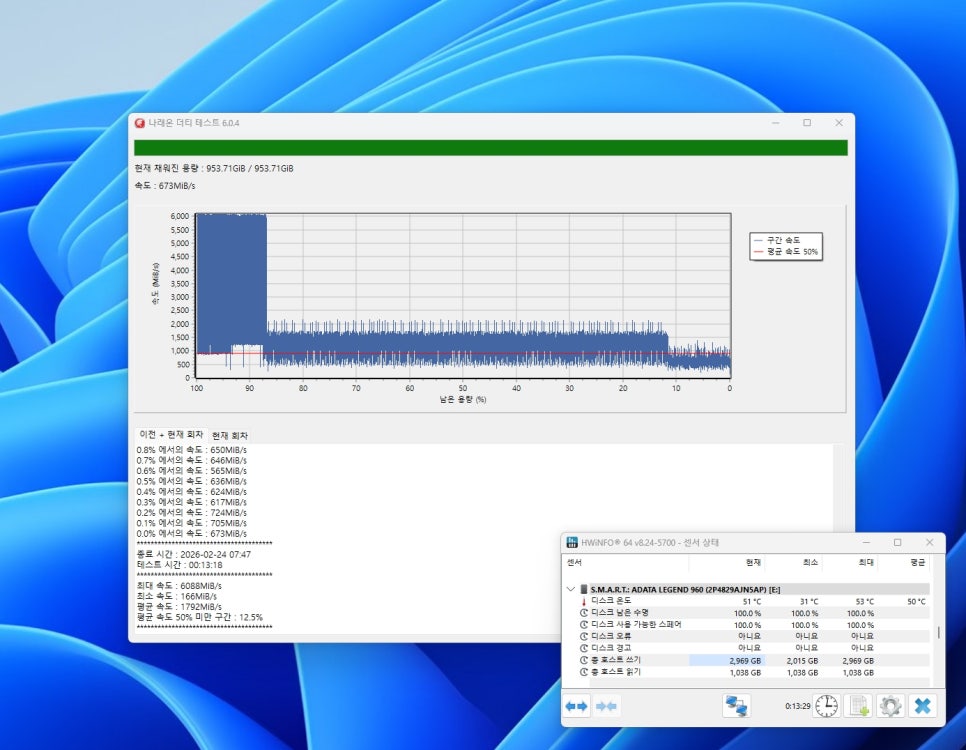Screen dimensions: 966x750
Task: Click the 현재 column header
Action: pos(753,563)
